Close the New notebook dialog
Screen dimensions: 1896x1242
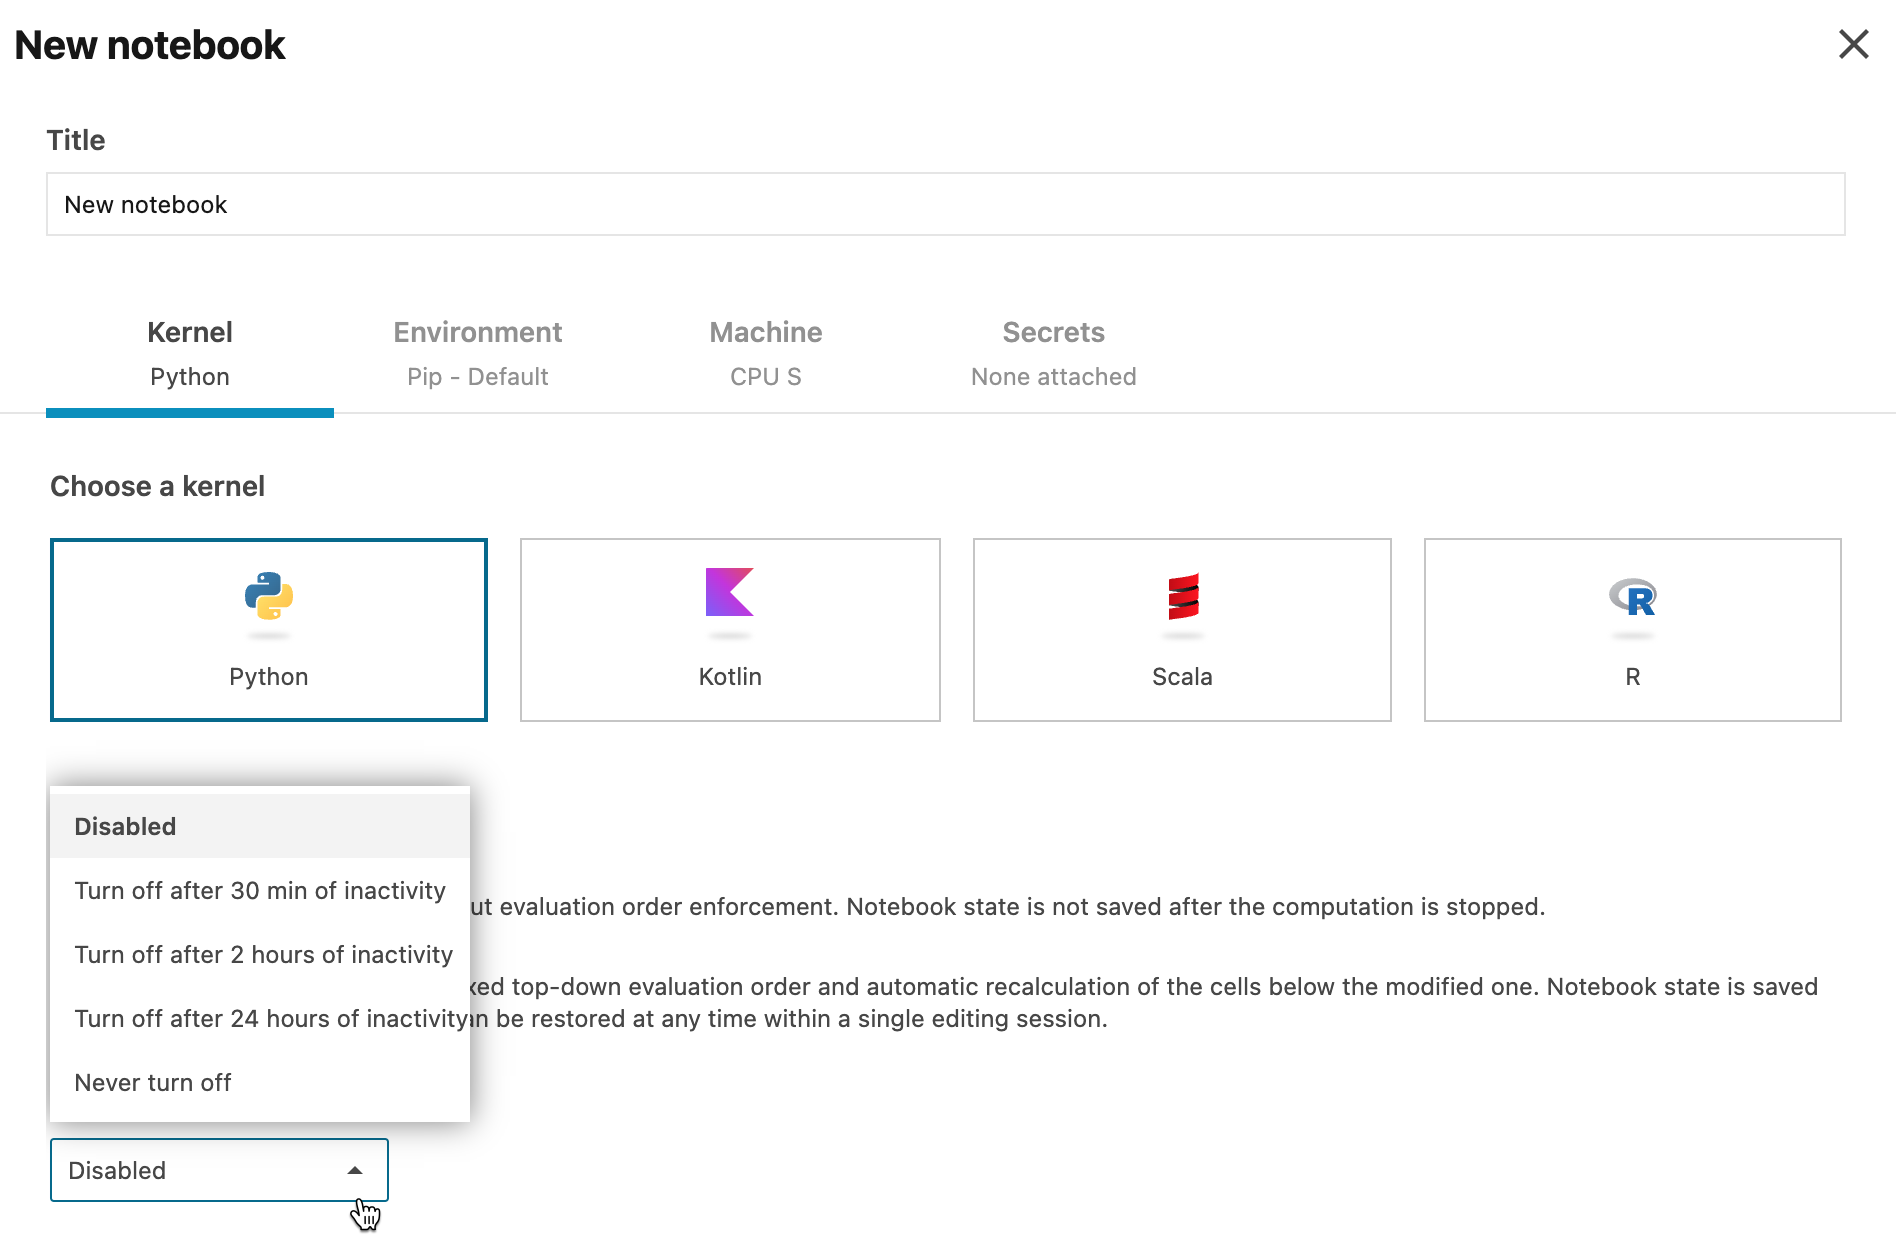[1853, 44]
